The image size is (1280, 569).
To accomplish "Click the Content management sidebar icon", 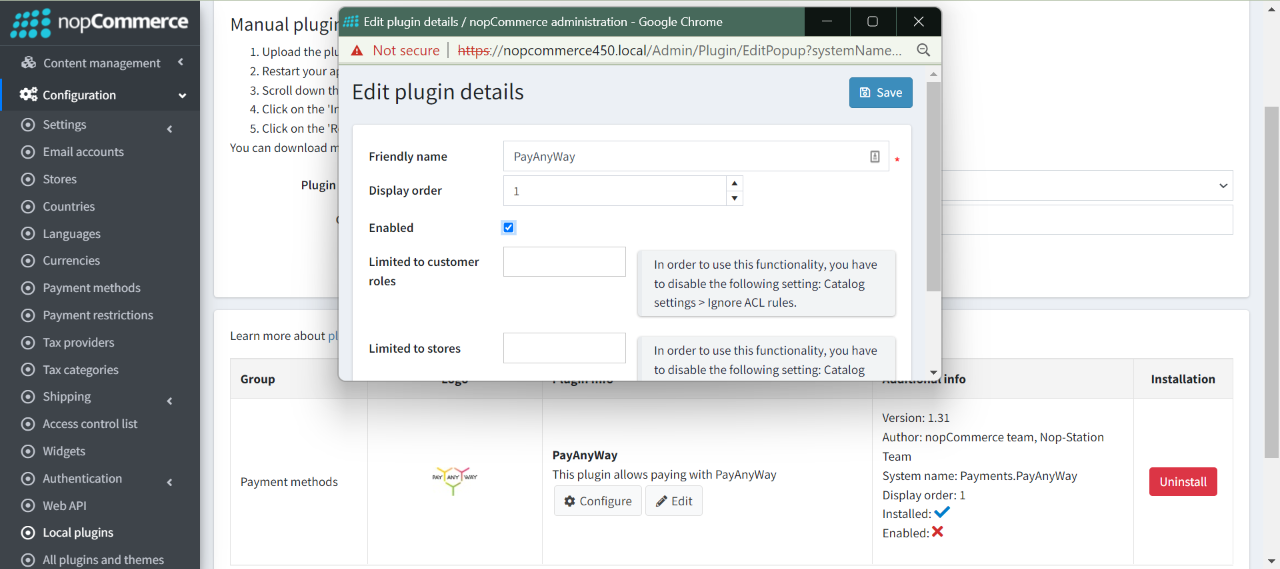I will [28, 63].
